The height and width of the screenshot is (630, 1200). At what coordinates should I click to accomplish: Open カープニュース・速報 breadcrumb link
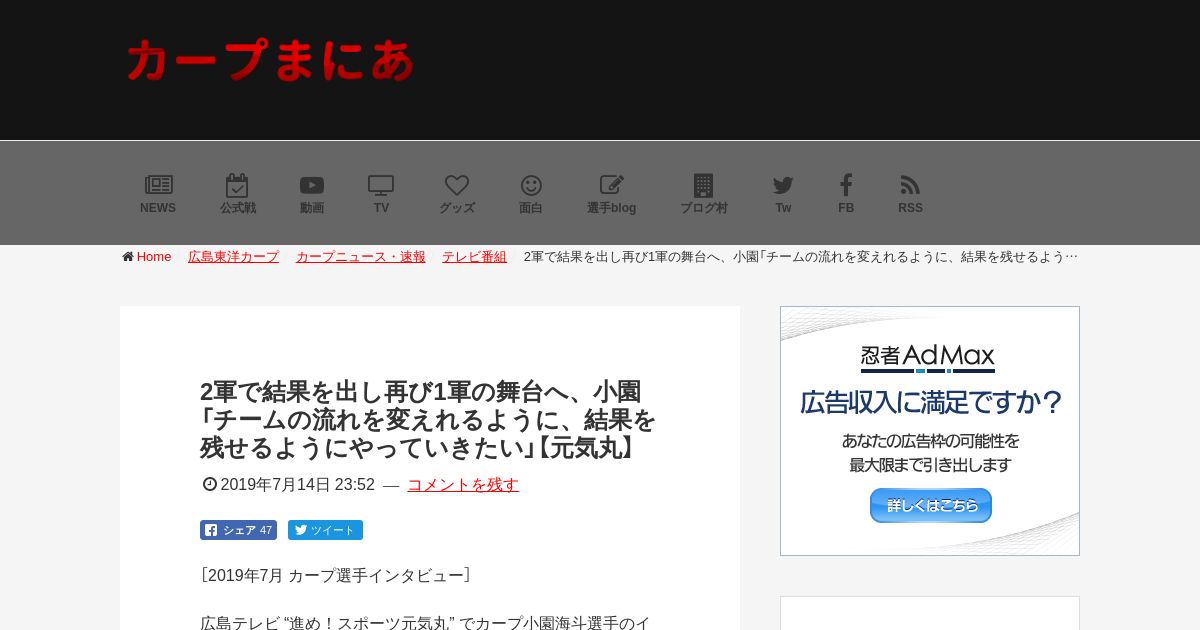pos(360,257)
